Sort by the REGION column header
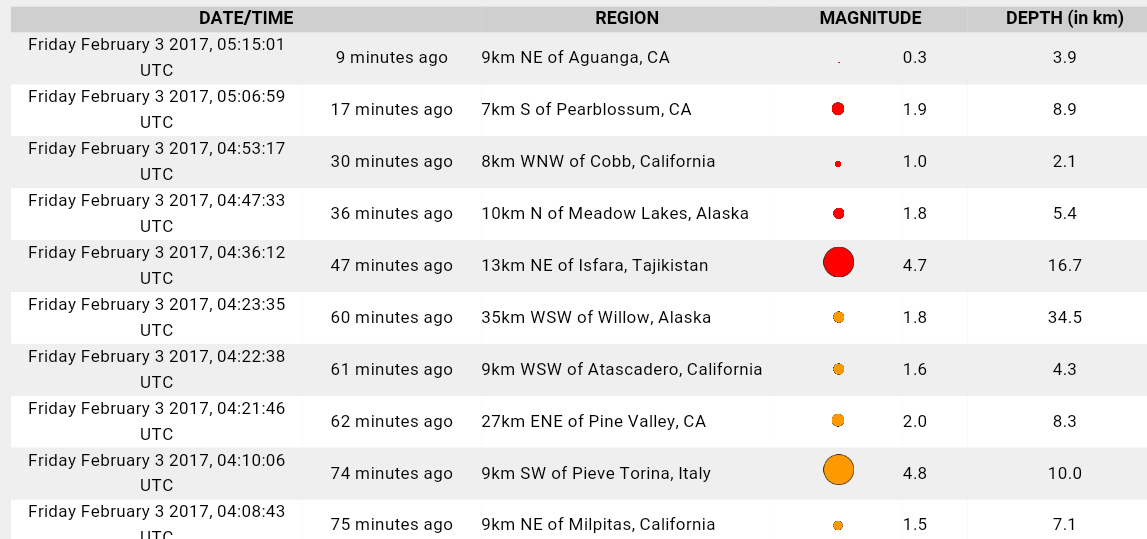Image resolution: width=1147 pixels, height=539 pixels. [x=627, y=18]
